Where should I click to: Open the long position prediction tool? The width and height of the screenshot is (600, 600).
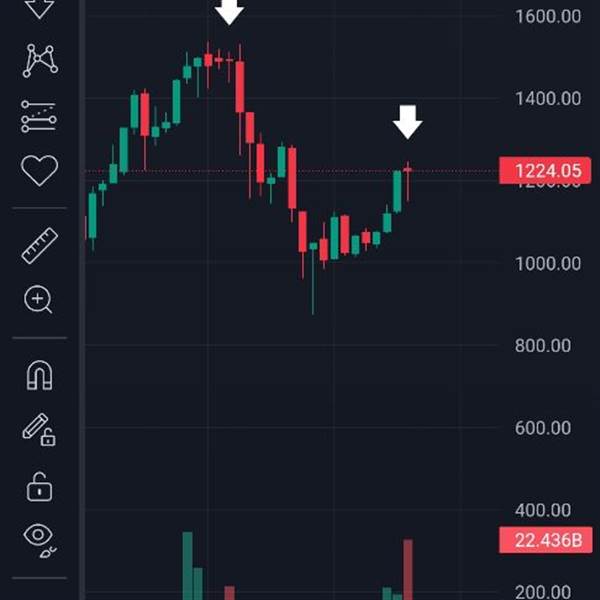point(39,117)
